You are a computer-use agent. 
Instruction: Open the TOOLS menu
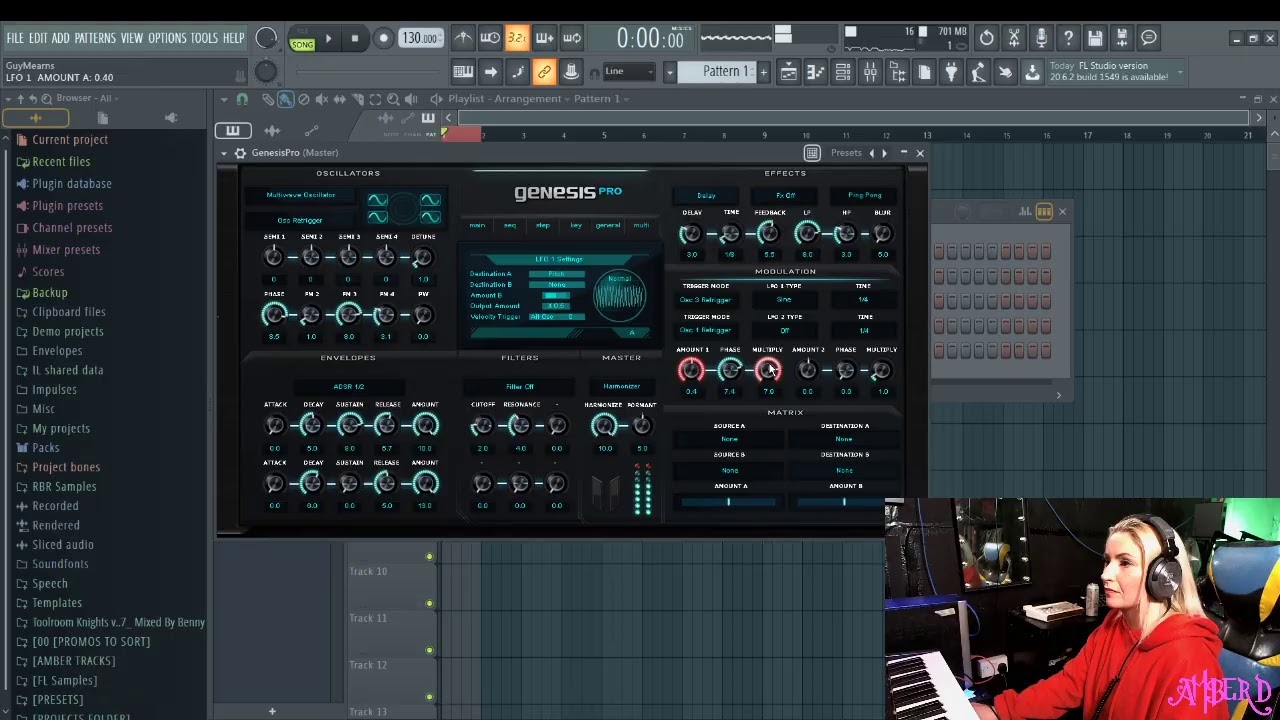pos(204,38)
